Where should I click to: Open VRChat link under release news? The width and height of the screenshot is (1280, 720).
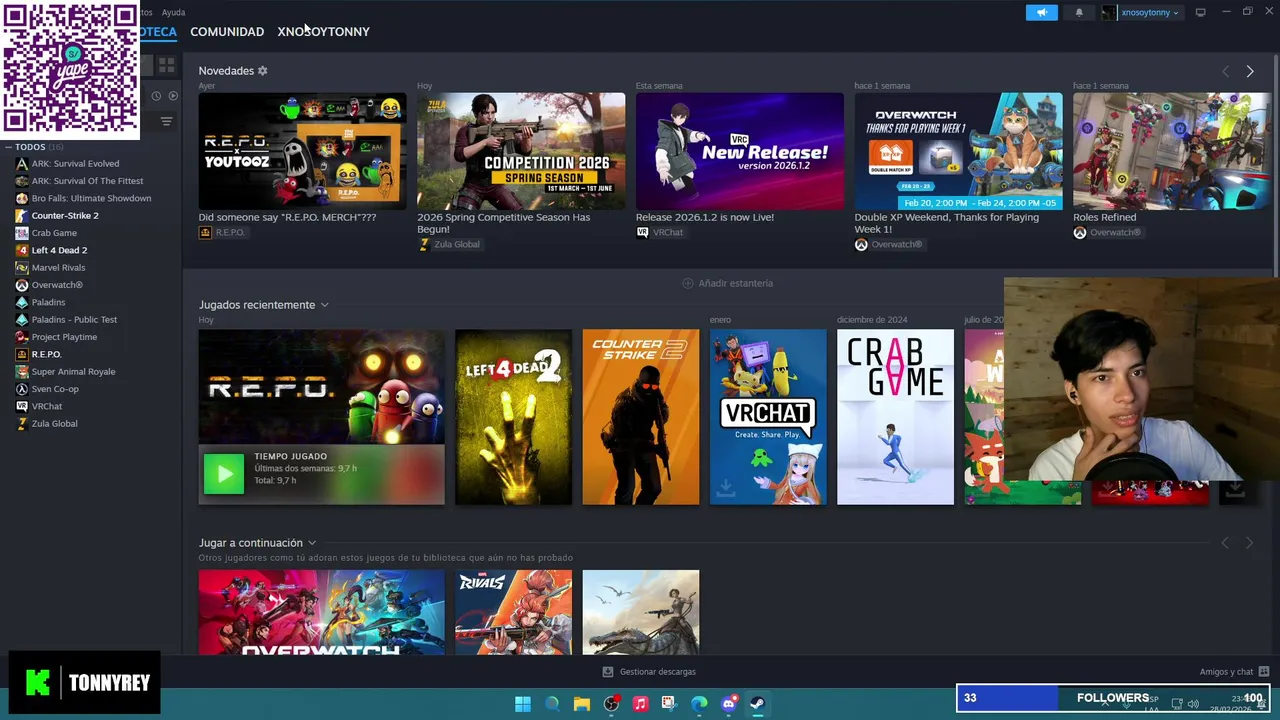tap(668, 232)
